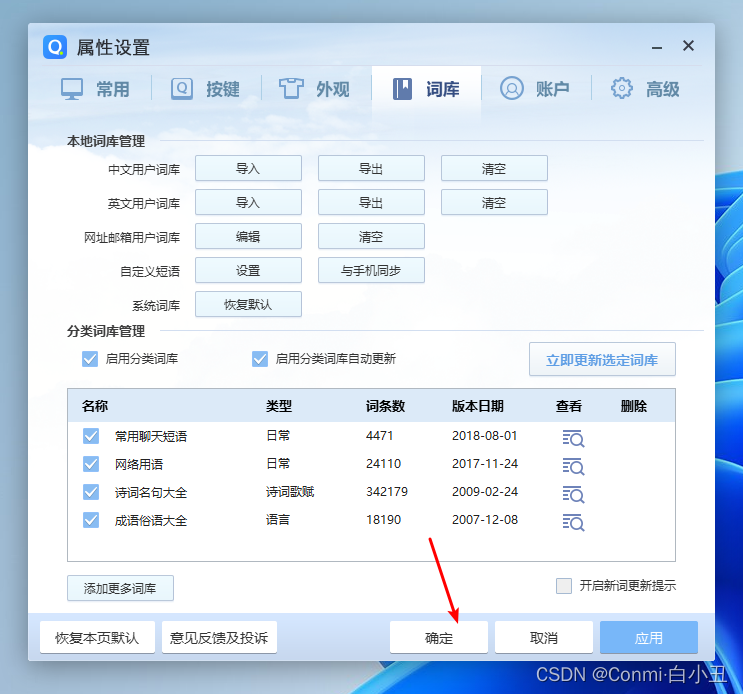Image resolution: width=743 pixels, height=694 pixels.
Task: Uncheck the 诗词名句大全 dictionary
Action: click(x=91, y=492)
